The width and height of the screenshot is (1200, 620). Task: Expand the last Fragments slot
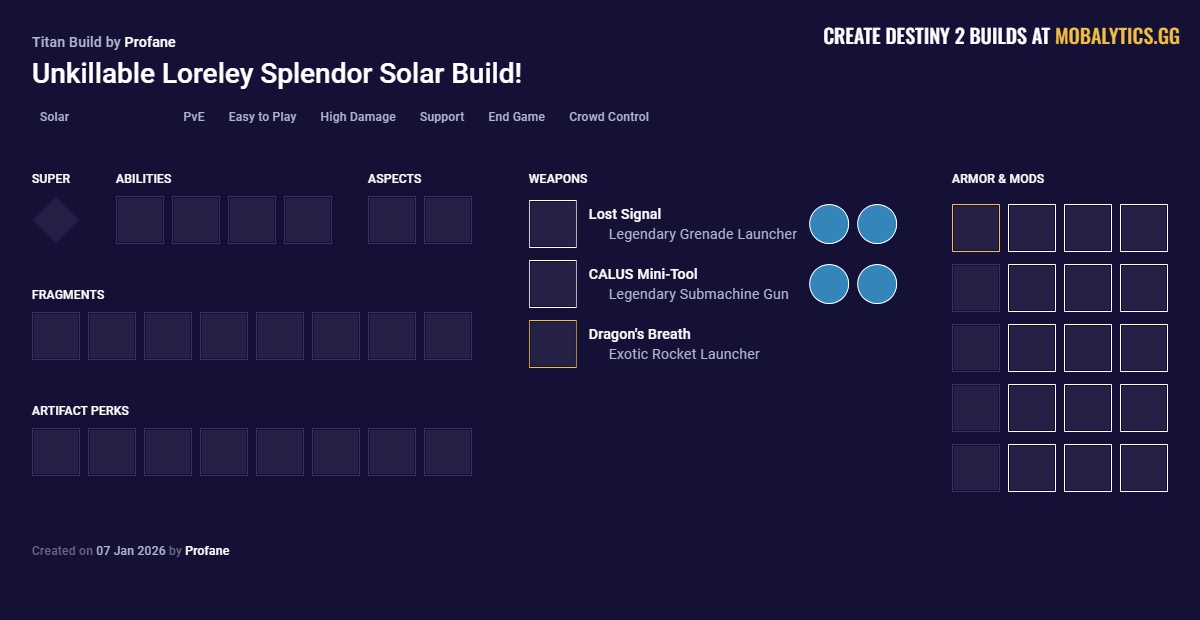447,335
